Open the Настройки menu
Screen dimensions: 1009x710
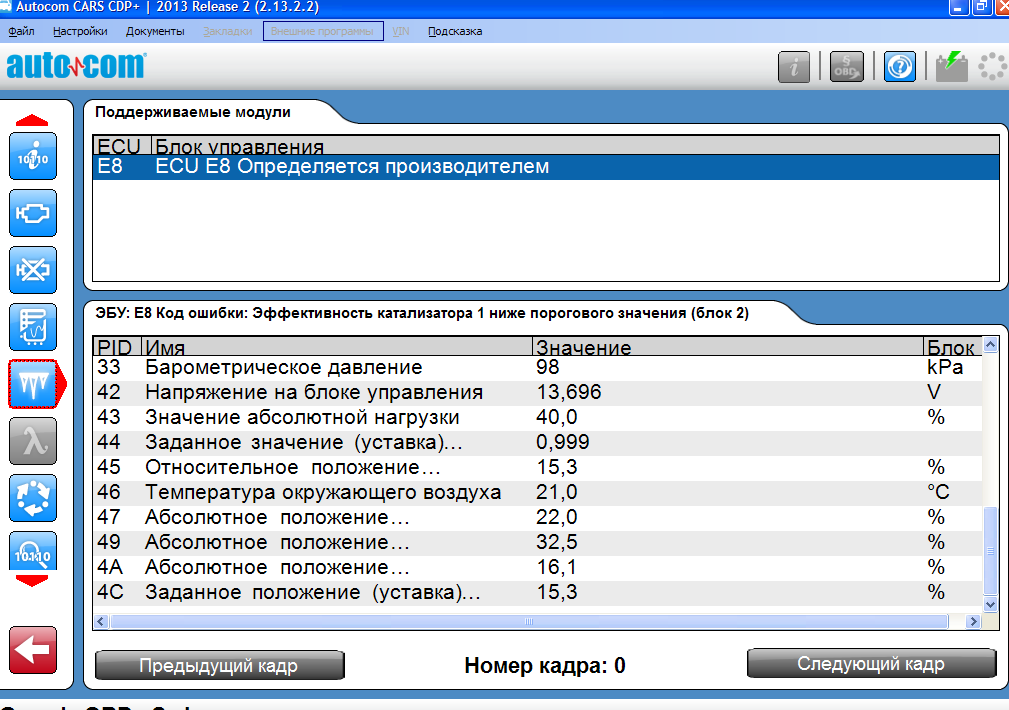[80, 31]
